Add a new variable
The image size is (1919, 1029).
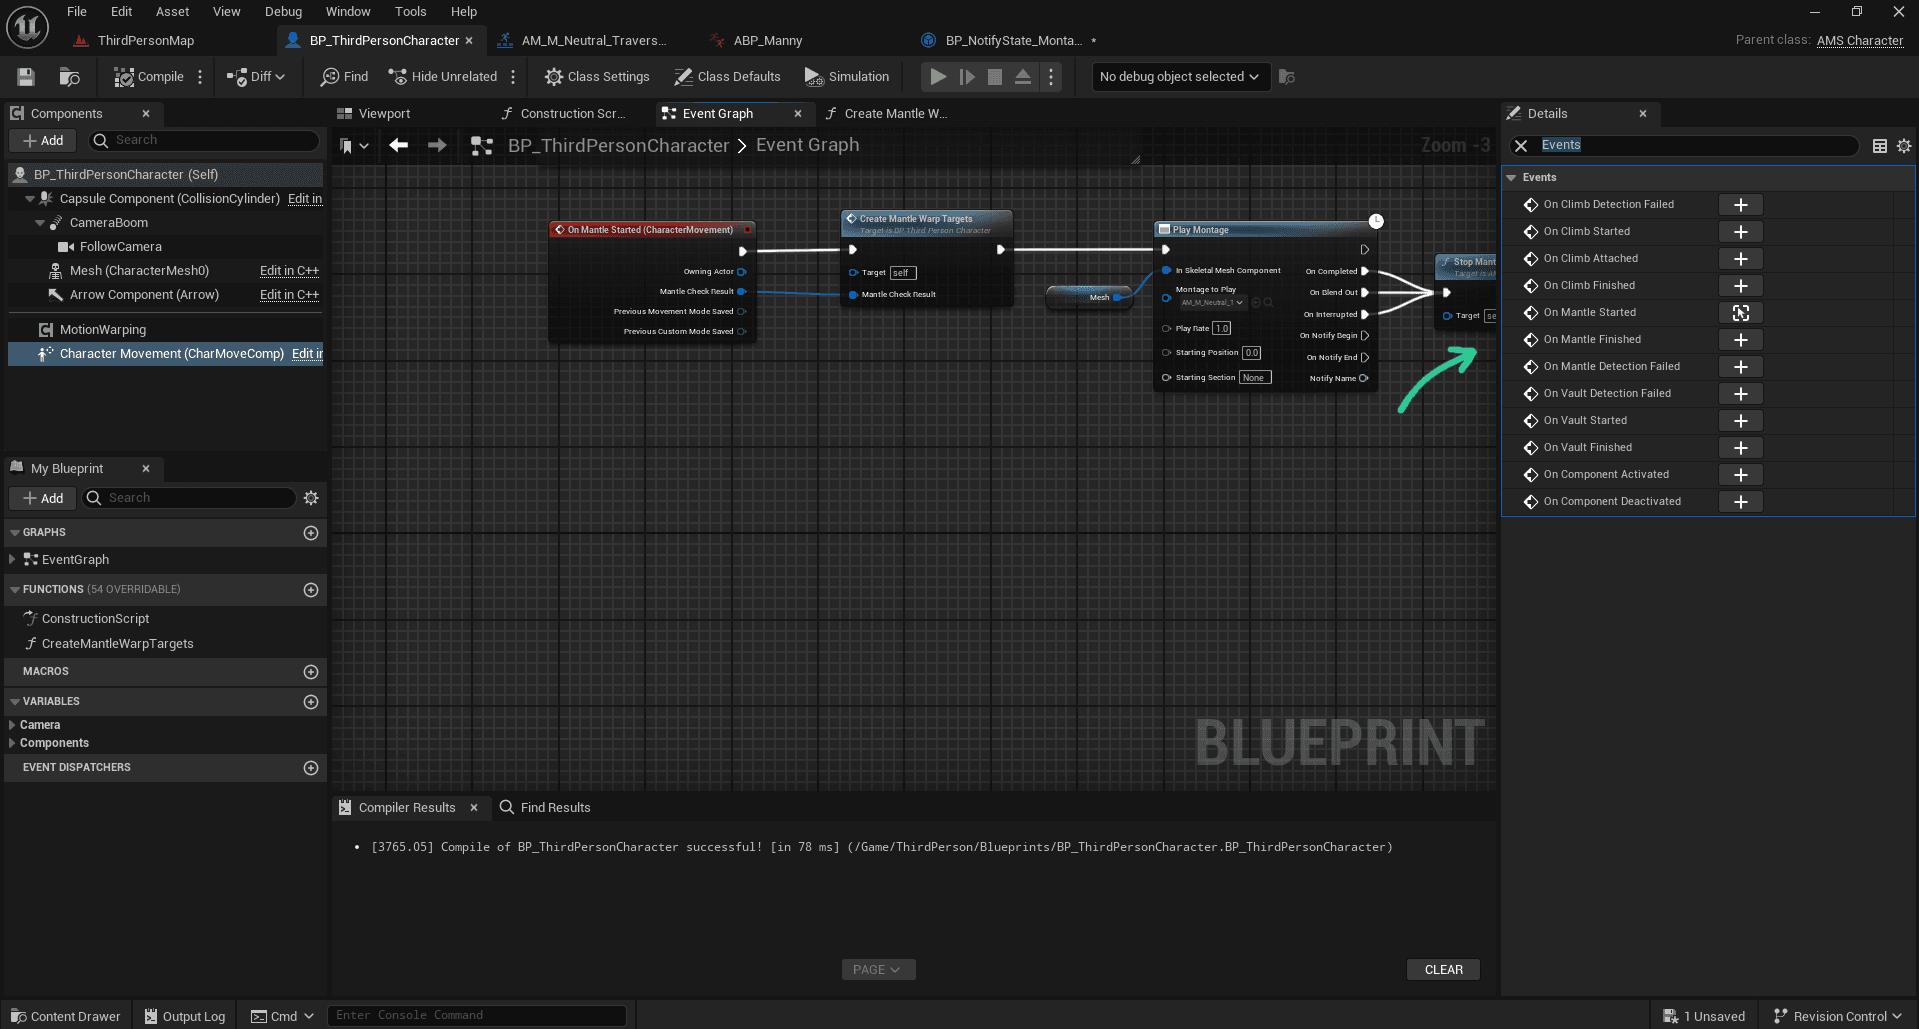coord(311,702)
